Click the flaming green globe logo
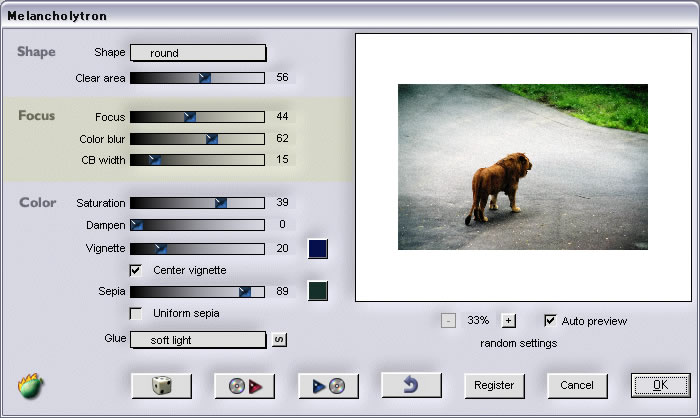The image size is (700, 418). [30, 386]
